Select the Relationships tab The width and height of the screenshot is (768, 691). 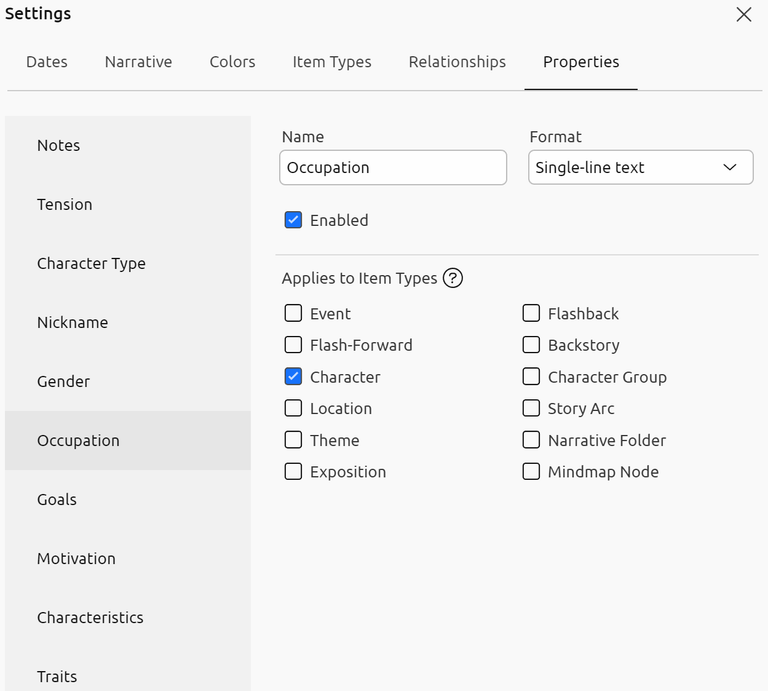pyautogui.click(x=457, y=62)
